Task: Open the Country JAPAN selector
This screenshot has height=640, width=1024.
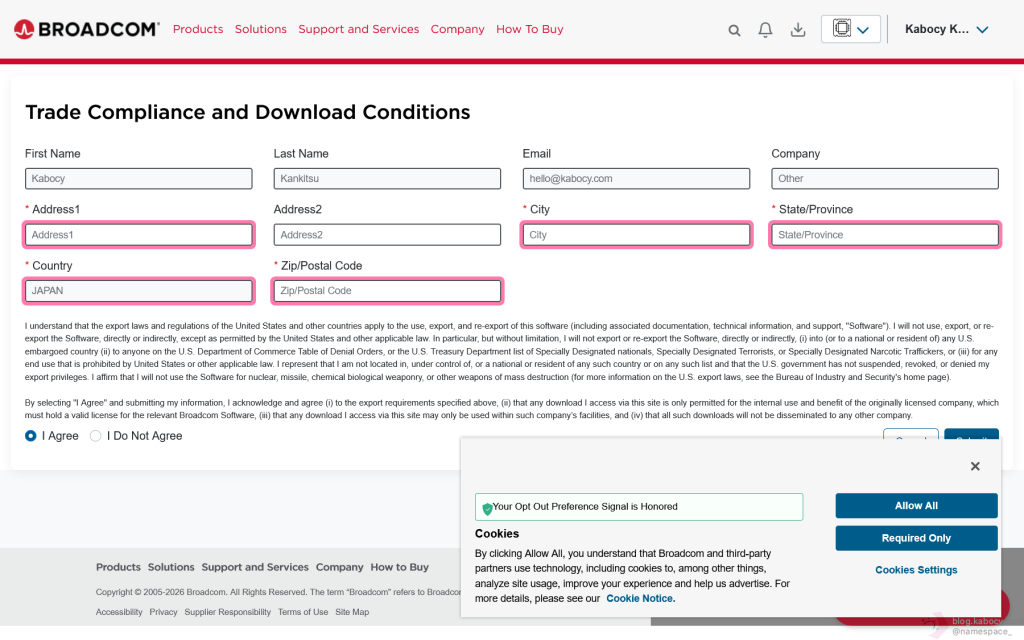Action: [x=139, y=291]
